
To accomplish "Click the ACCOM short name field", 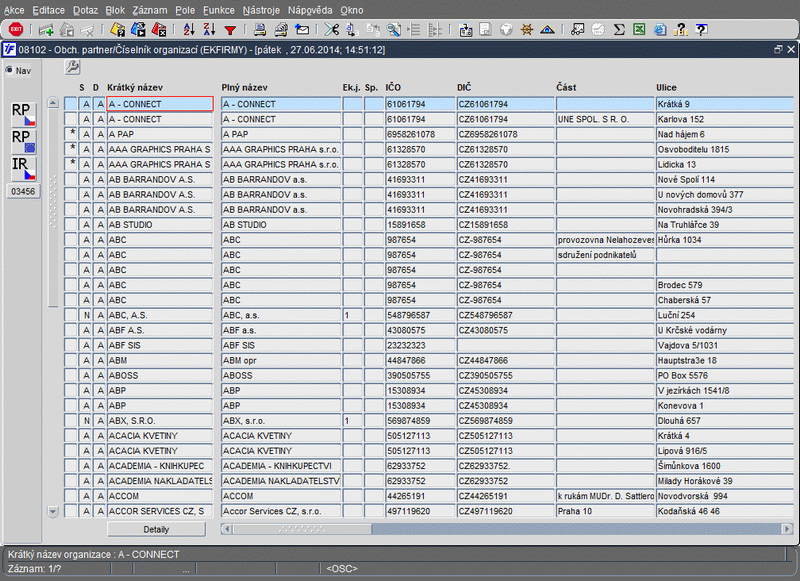I will 160,496.
